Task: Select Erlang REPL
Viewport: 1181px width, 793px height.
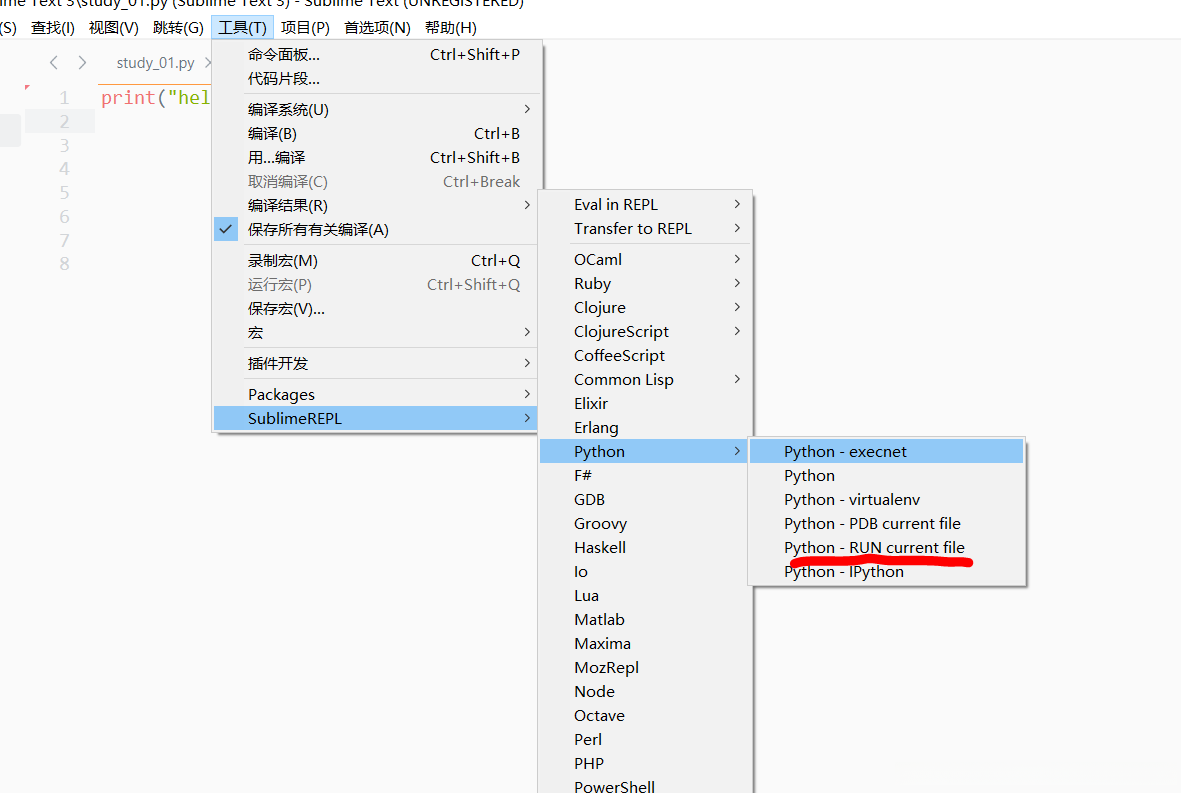Action: 645,428
